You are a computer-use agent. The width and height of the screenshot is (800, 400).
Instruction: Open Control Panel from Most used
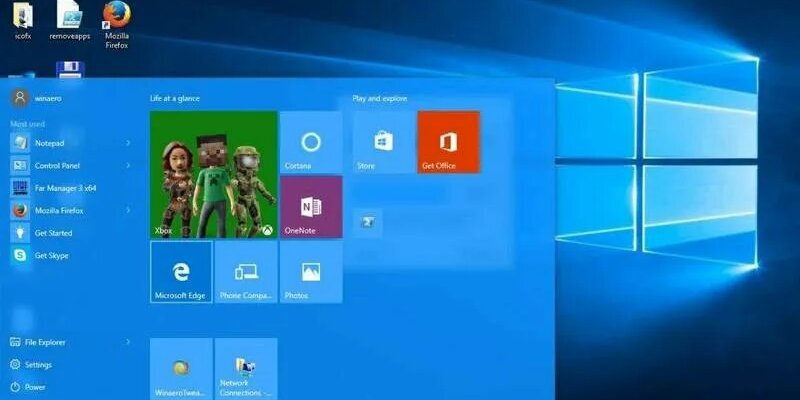(71, 166)
